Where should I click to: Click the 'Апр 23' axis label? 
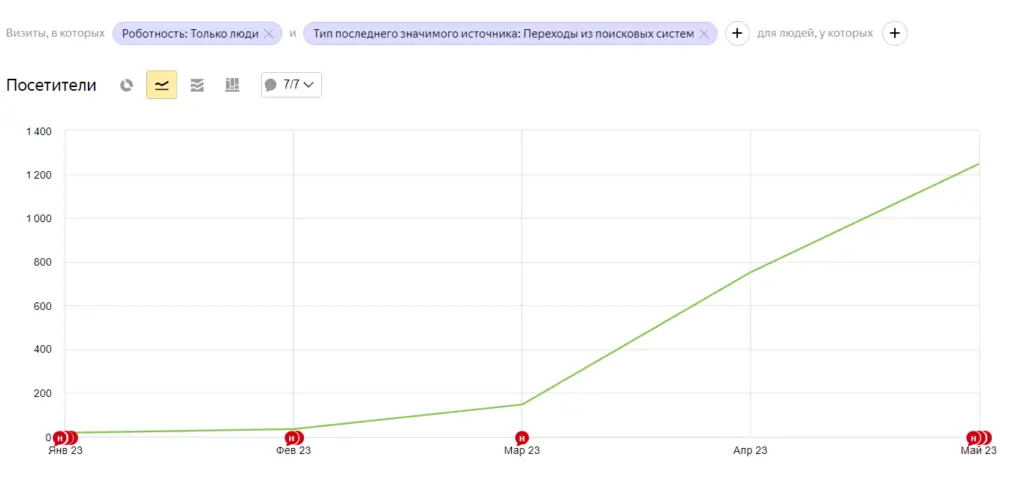coord(750,451)
